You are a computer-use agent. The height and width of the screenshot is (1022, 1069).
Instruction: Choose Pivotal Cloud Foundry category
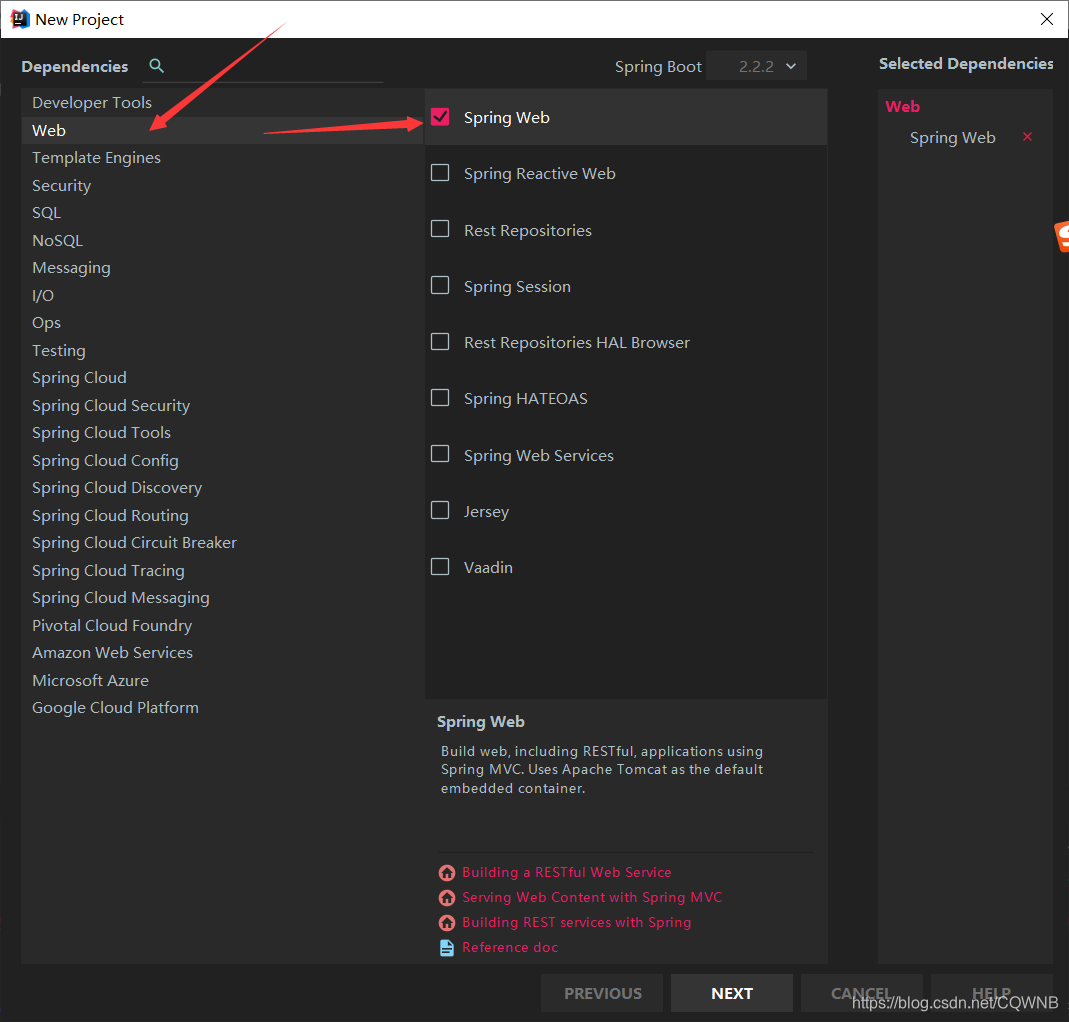[x=222, y=626]
